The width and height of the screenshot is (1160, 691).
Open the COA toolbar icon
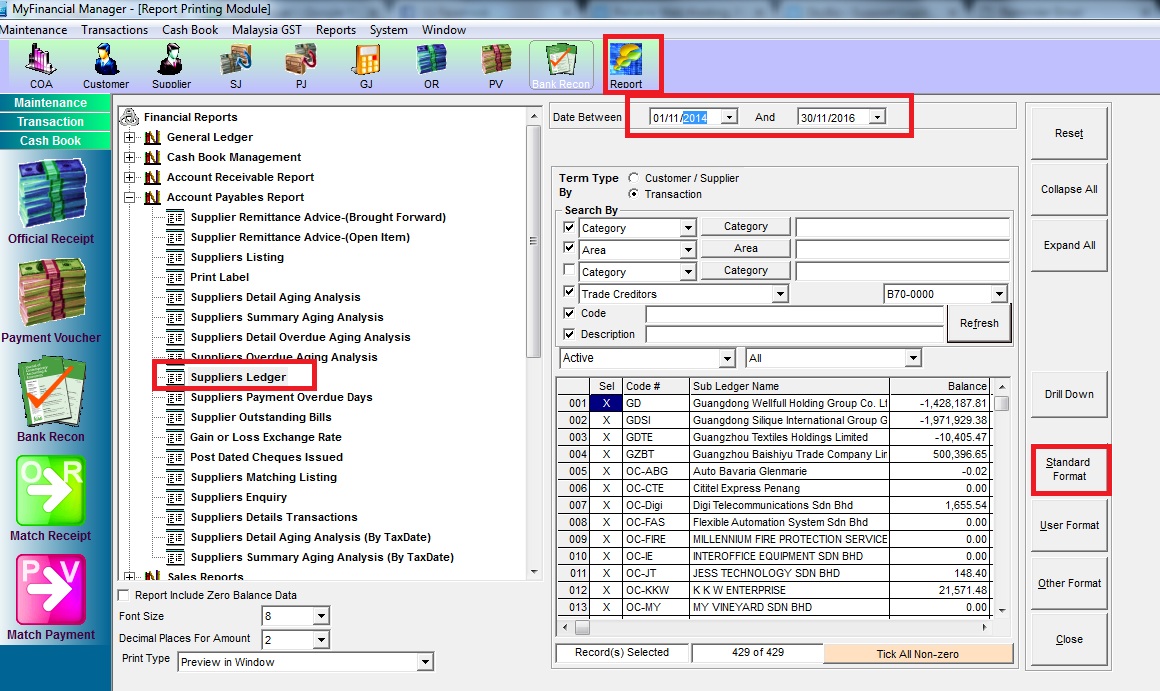pos(41,65)
